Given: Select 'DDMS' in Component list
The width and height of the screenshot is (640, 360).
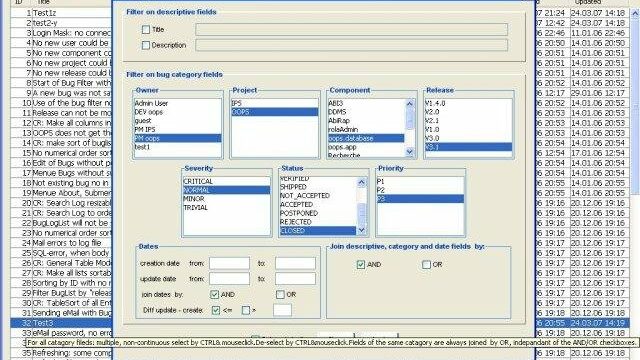Looking at the screenshot, I should (366, 112).
